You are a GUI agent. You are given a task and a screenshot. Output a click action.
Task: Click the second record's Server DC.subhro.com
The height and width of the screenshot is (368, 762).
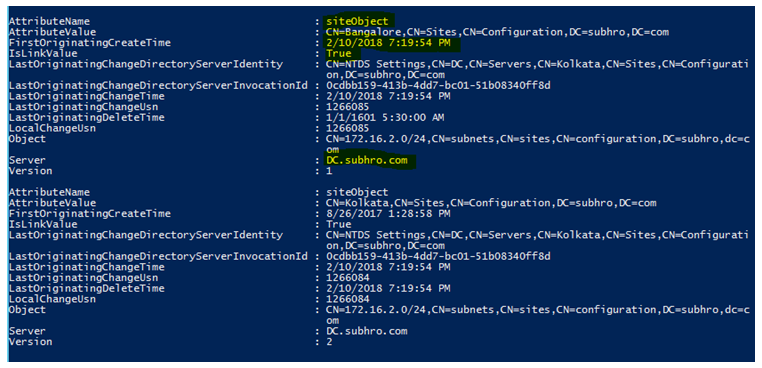367,332
